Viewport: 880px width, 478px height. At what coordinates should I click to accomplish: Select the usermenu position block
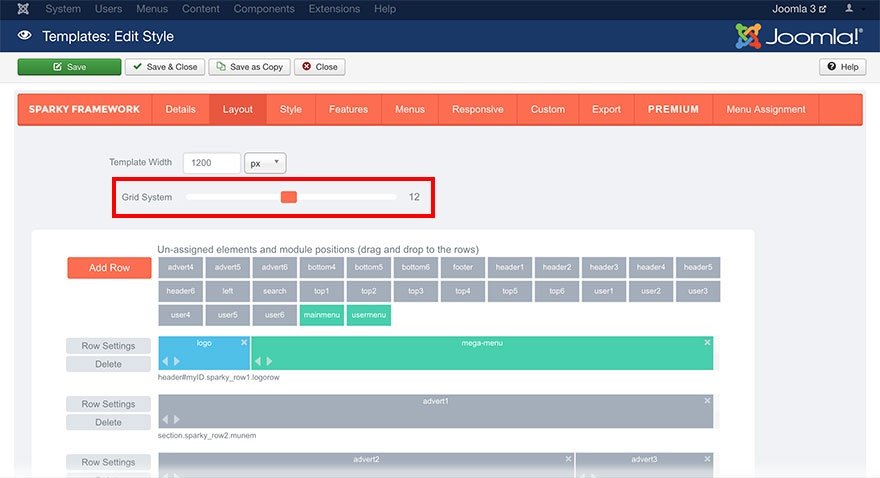369,315
